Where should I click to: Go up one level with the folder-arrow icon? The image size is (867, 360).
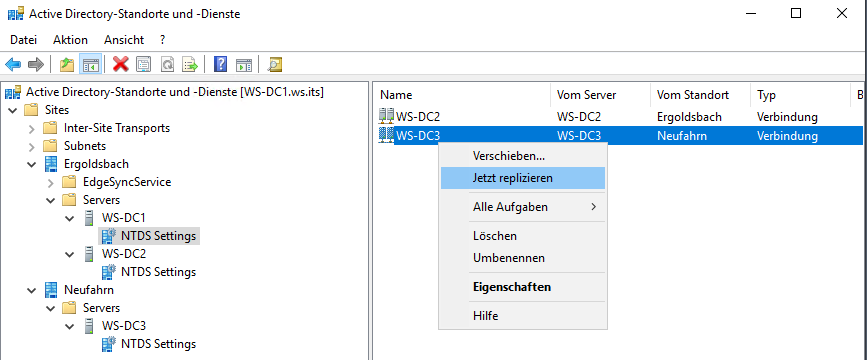tap(67, 65)
